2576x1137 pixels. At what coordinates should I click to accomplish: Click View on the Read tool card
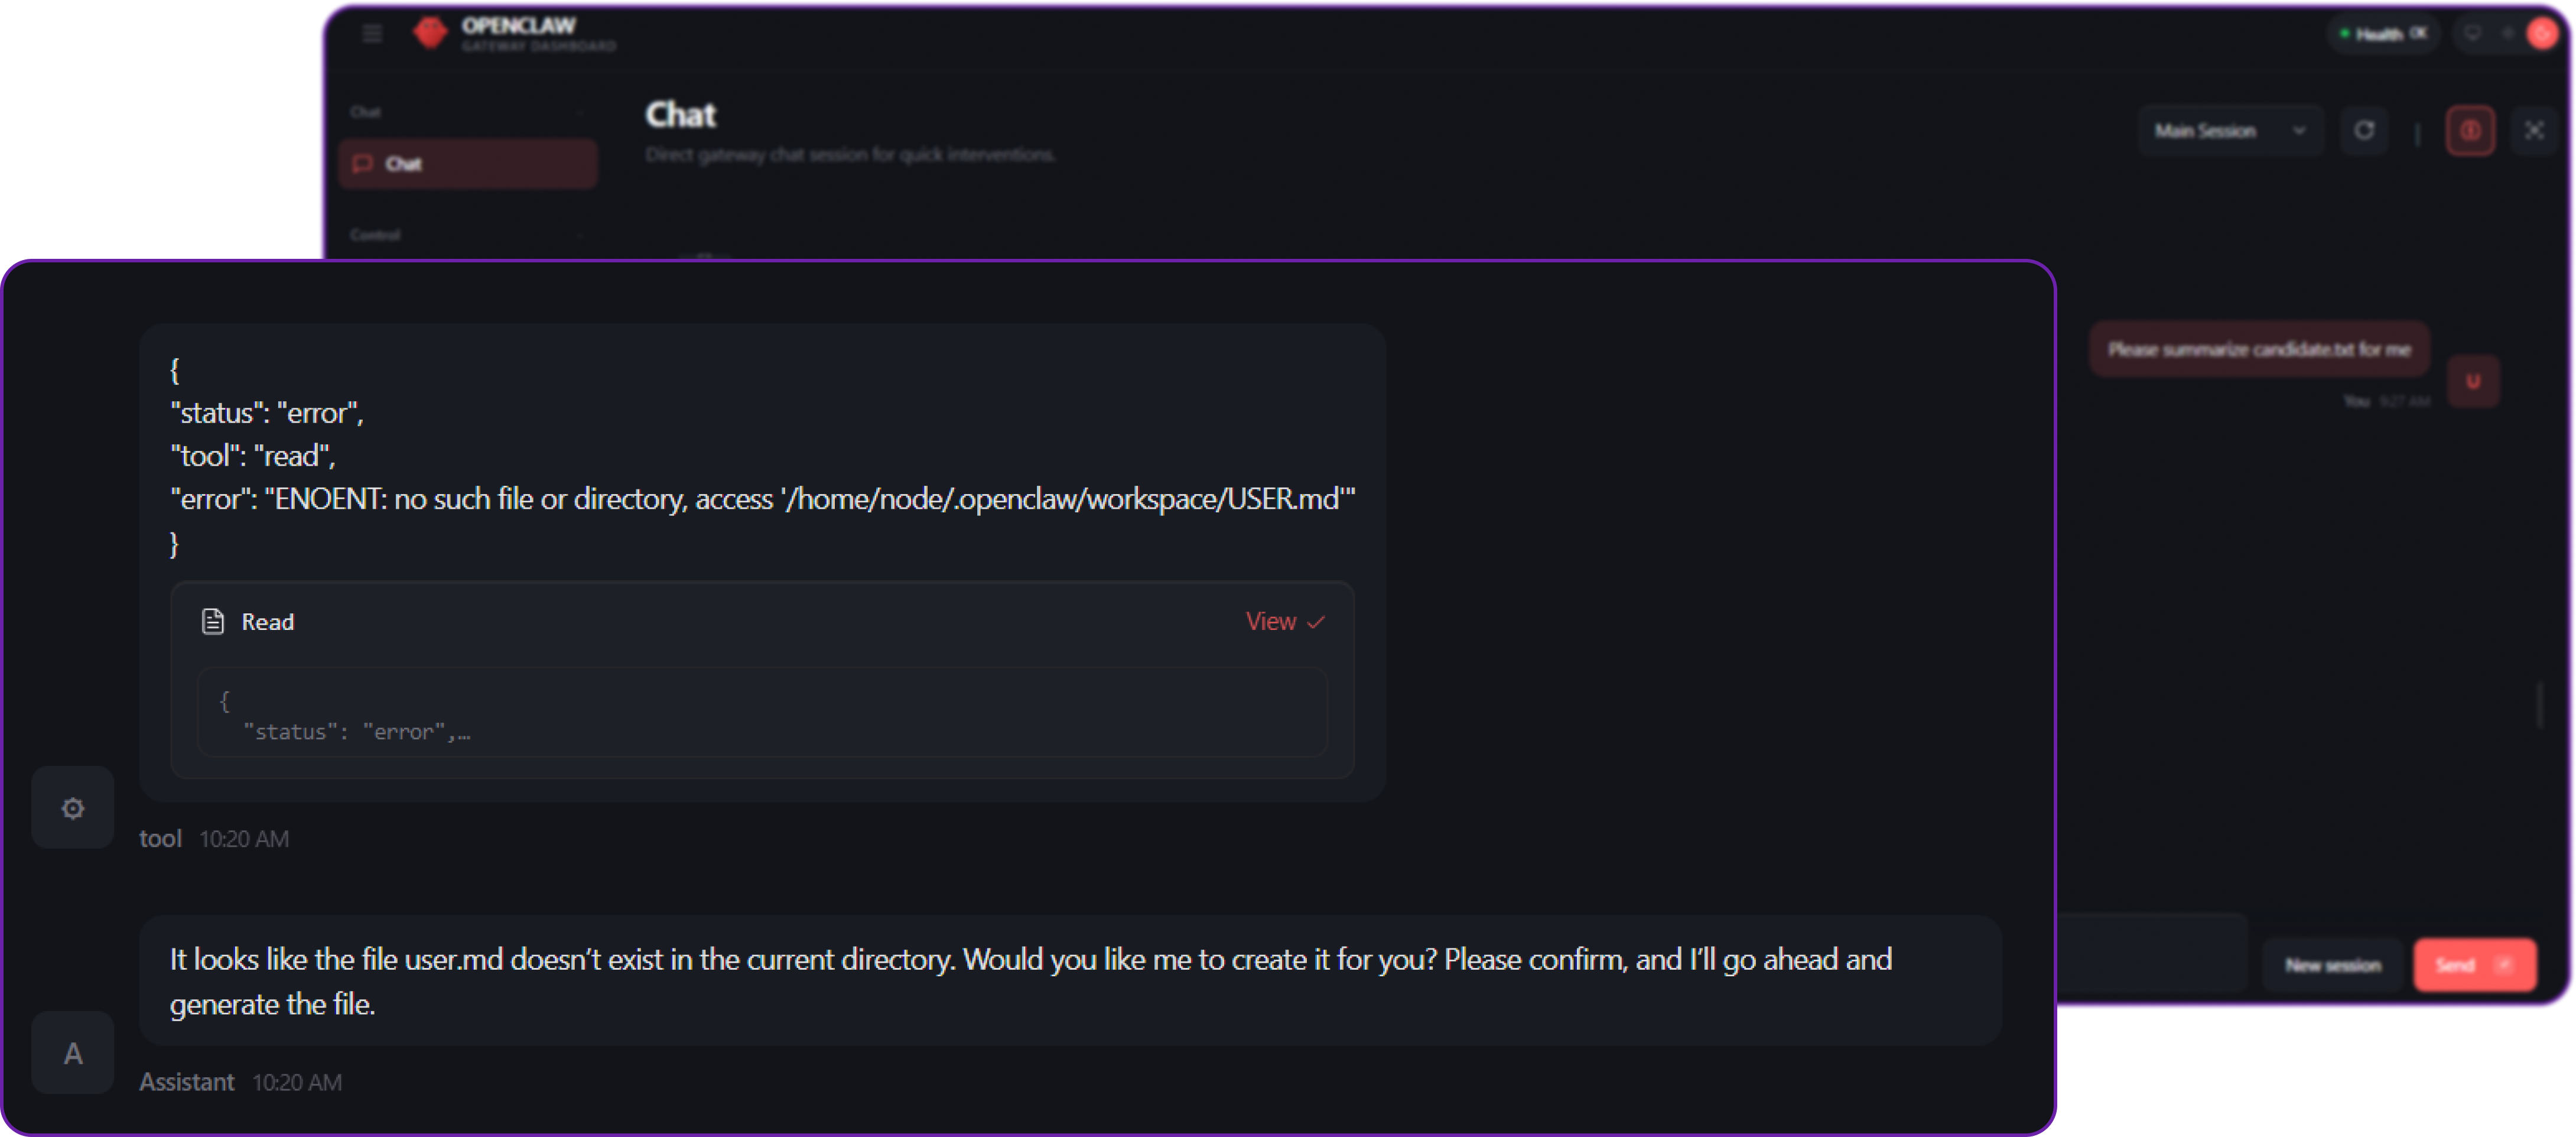[x=1284, y=622]
